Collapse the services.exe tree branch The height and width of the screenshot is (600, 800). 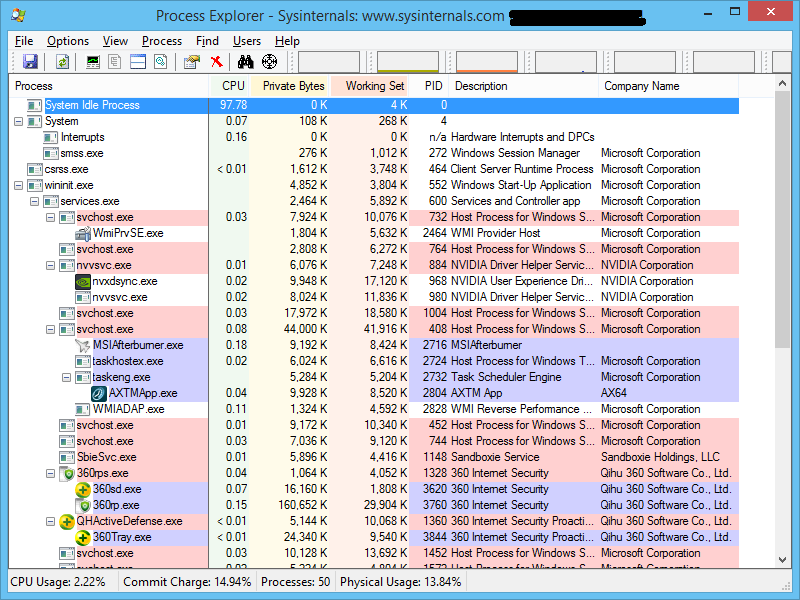[x=35, y=201]
